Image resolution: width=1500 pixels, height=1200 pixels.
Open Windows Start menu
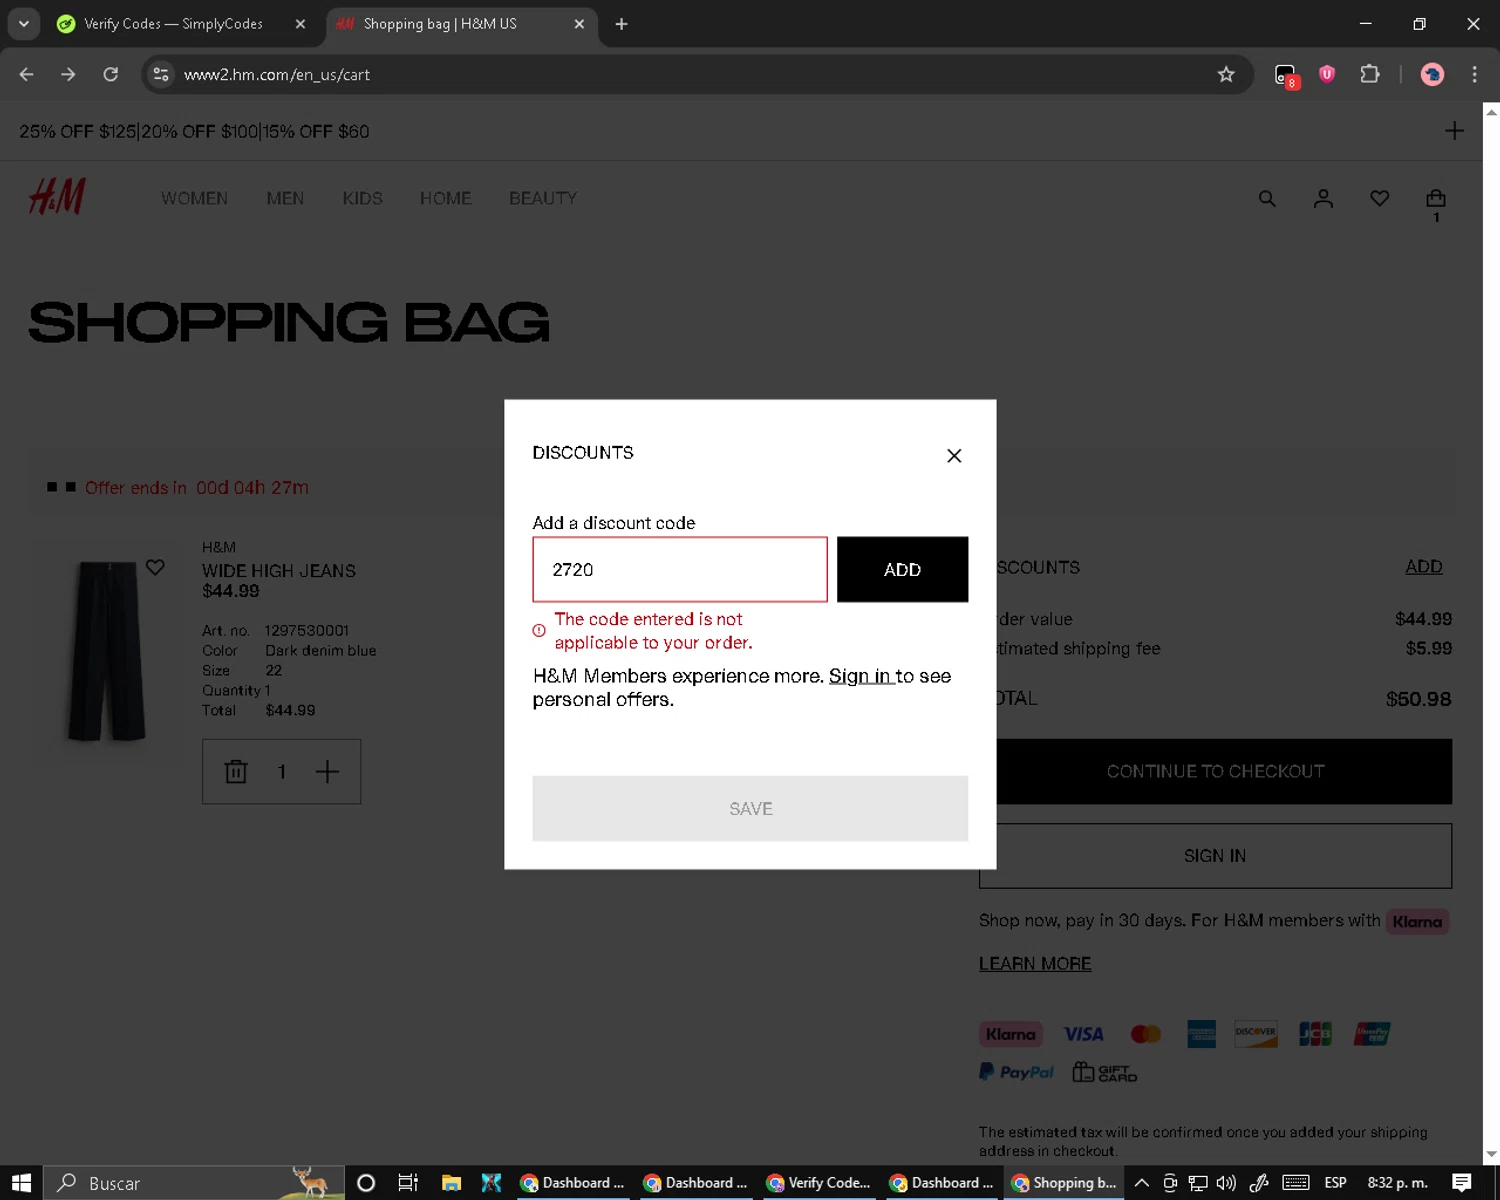click(x=21, y=1183)
